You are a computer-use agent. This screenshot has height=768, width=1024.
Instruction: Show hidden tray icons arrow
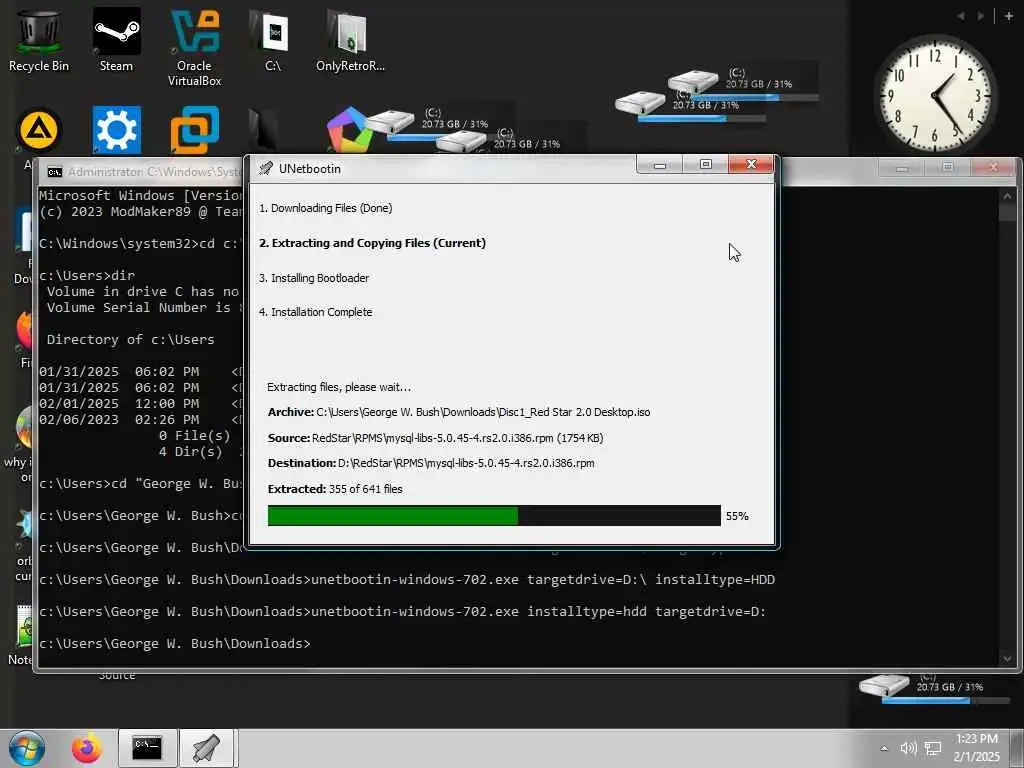(884, 748)
